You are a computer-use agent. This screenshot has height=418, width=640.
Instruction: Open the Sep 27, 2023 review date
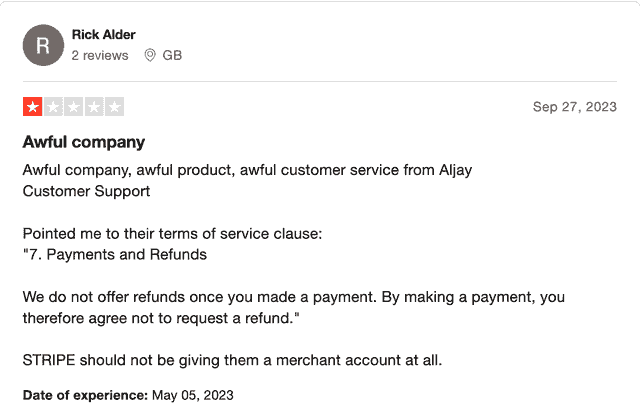(x=575, y=107)
